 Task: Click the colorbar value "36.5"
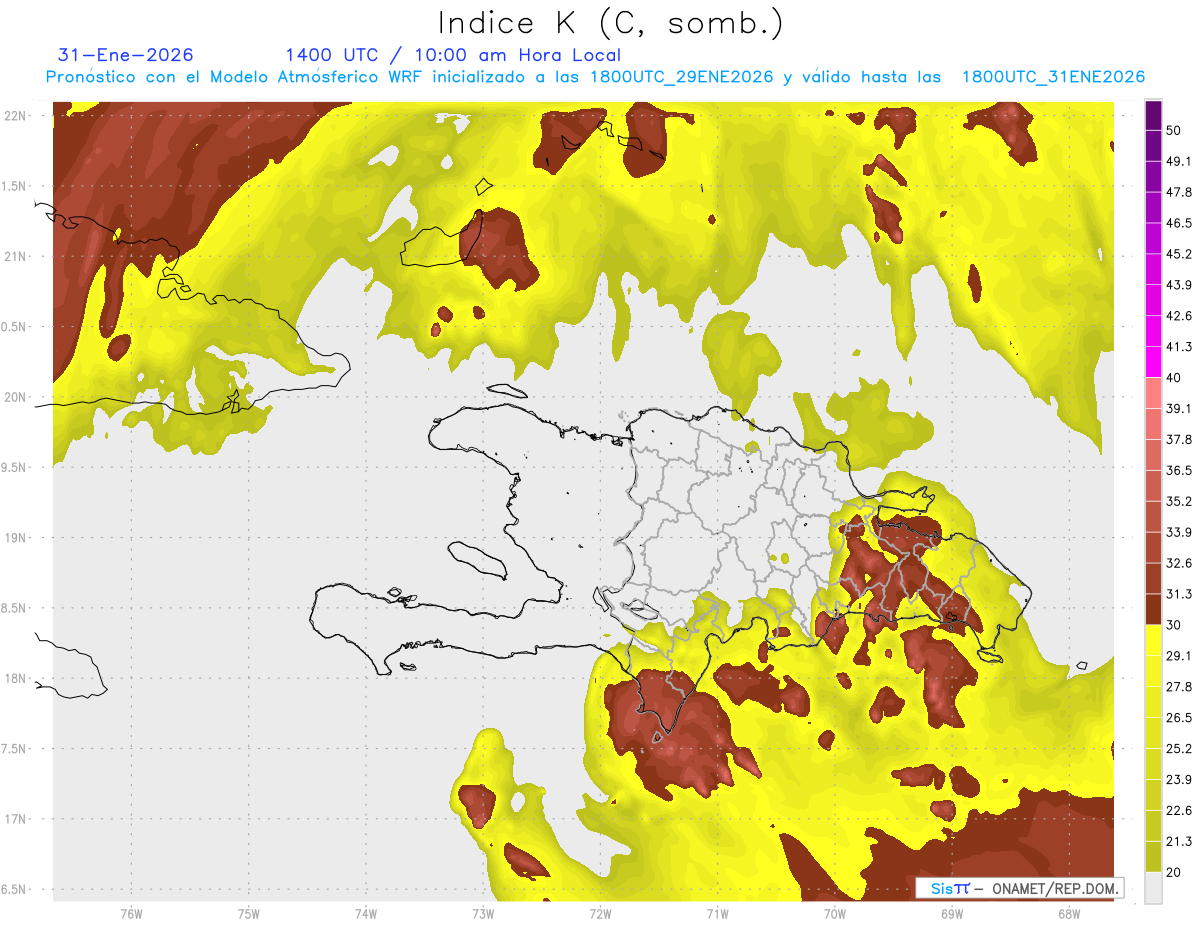(1179, 470)
